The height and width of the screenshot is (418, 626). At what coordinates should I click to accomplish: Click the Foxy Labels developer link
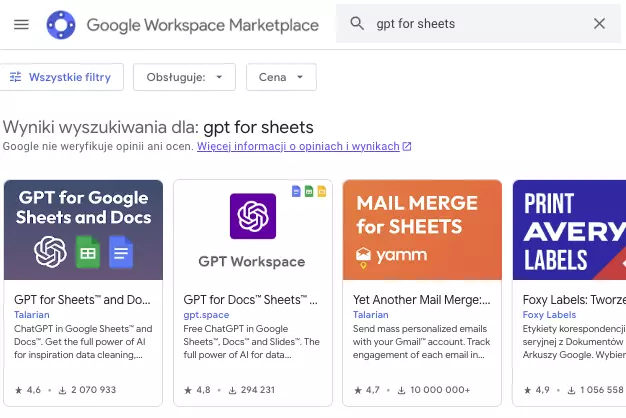click(x=549, y=315)
